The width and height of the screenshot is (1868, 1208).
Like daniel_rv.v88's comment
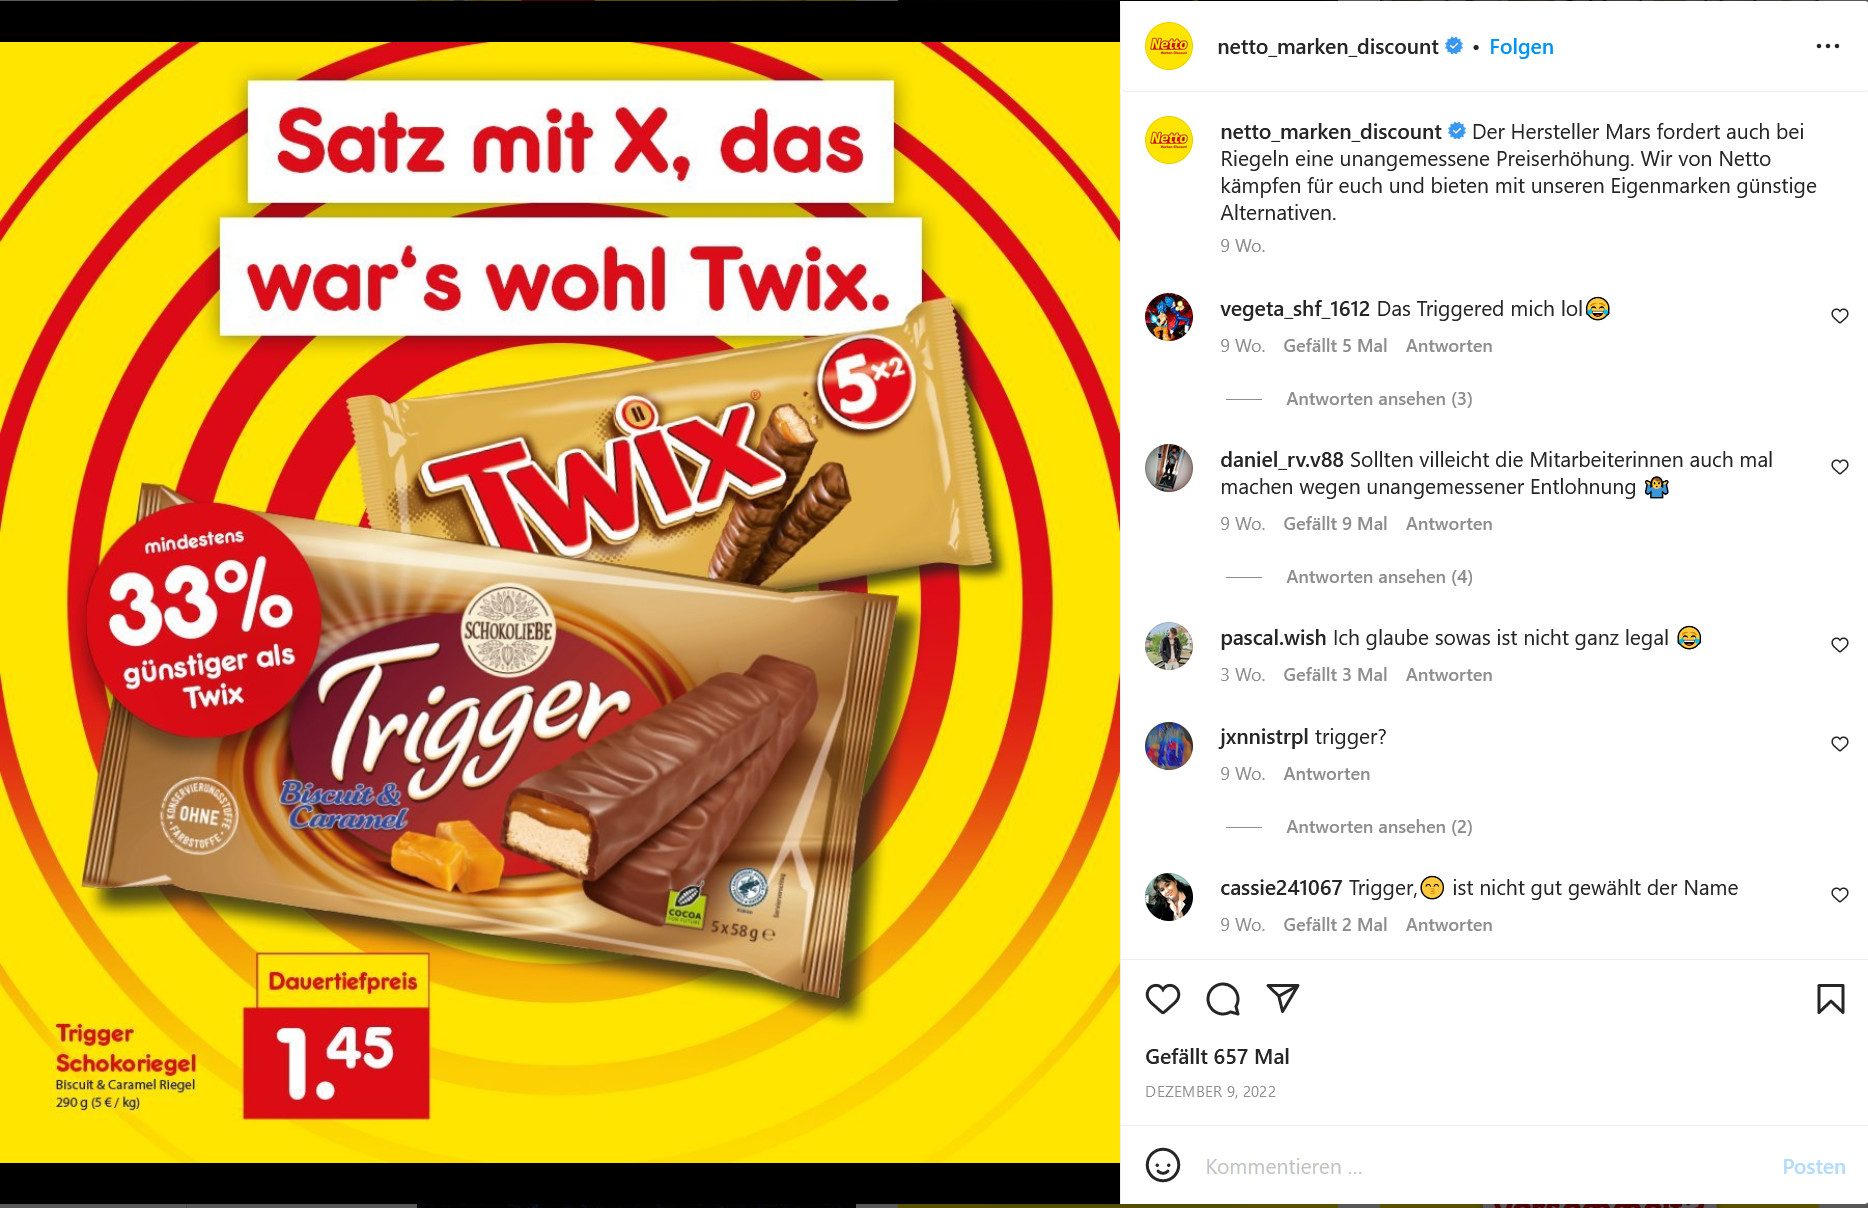pos(1839,467)
